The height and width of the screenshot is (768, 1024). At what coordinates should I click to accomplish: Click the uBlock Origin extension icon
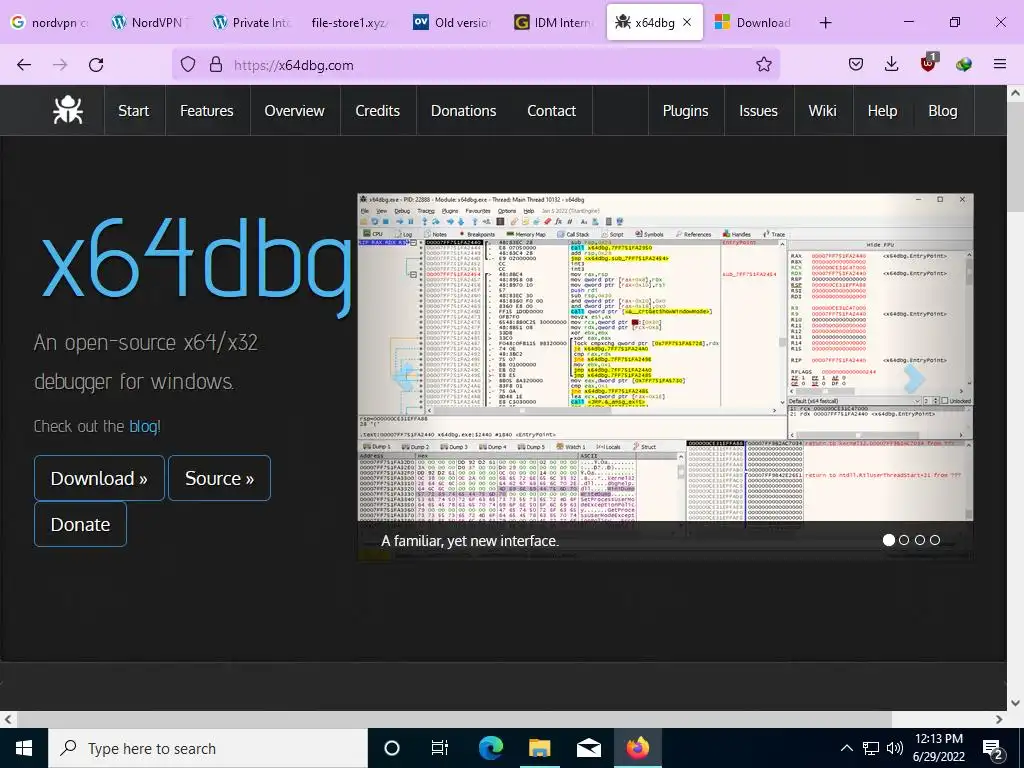(929, 63)
